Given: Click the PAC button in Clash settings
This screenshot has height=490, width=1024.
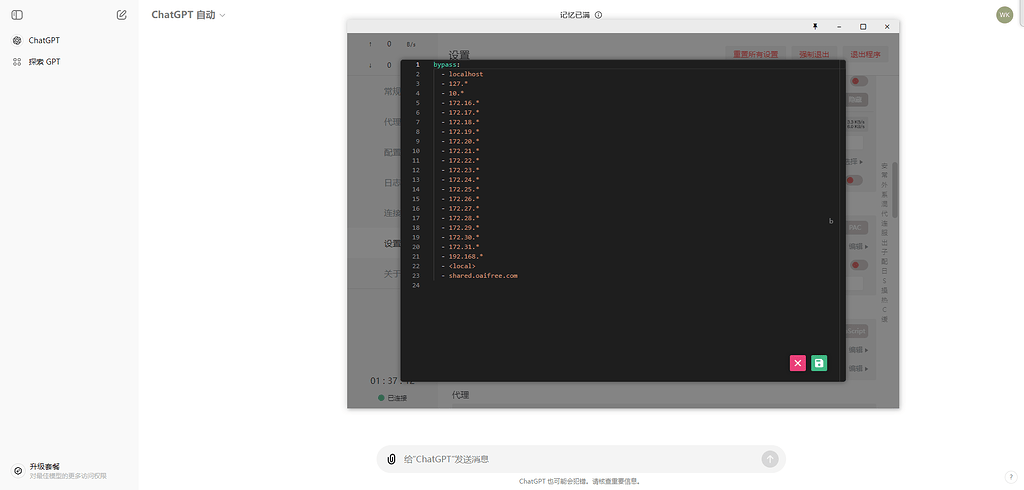Looking at the screenshot, I should pos(855,228).
